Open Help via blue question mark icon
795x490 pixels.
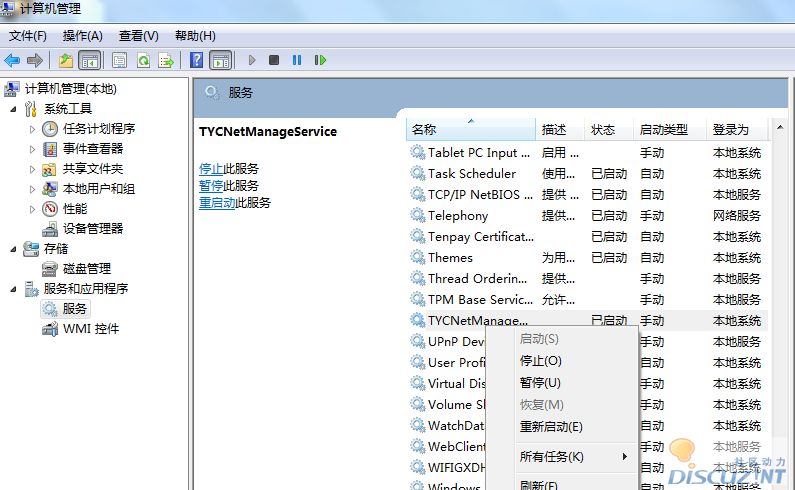[x=197, y=60]
